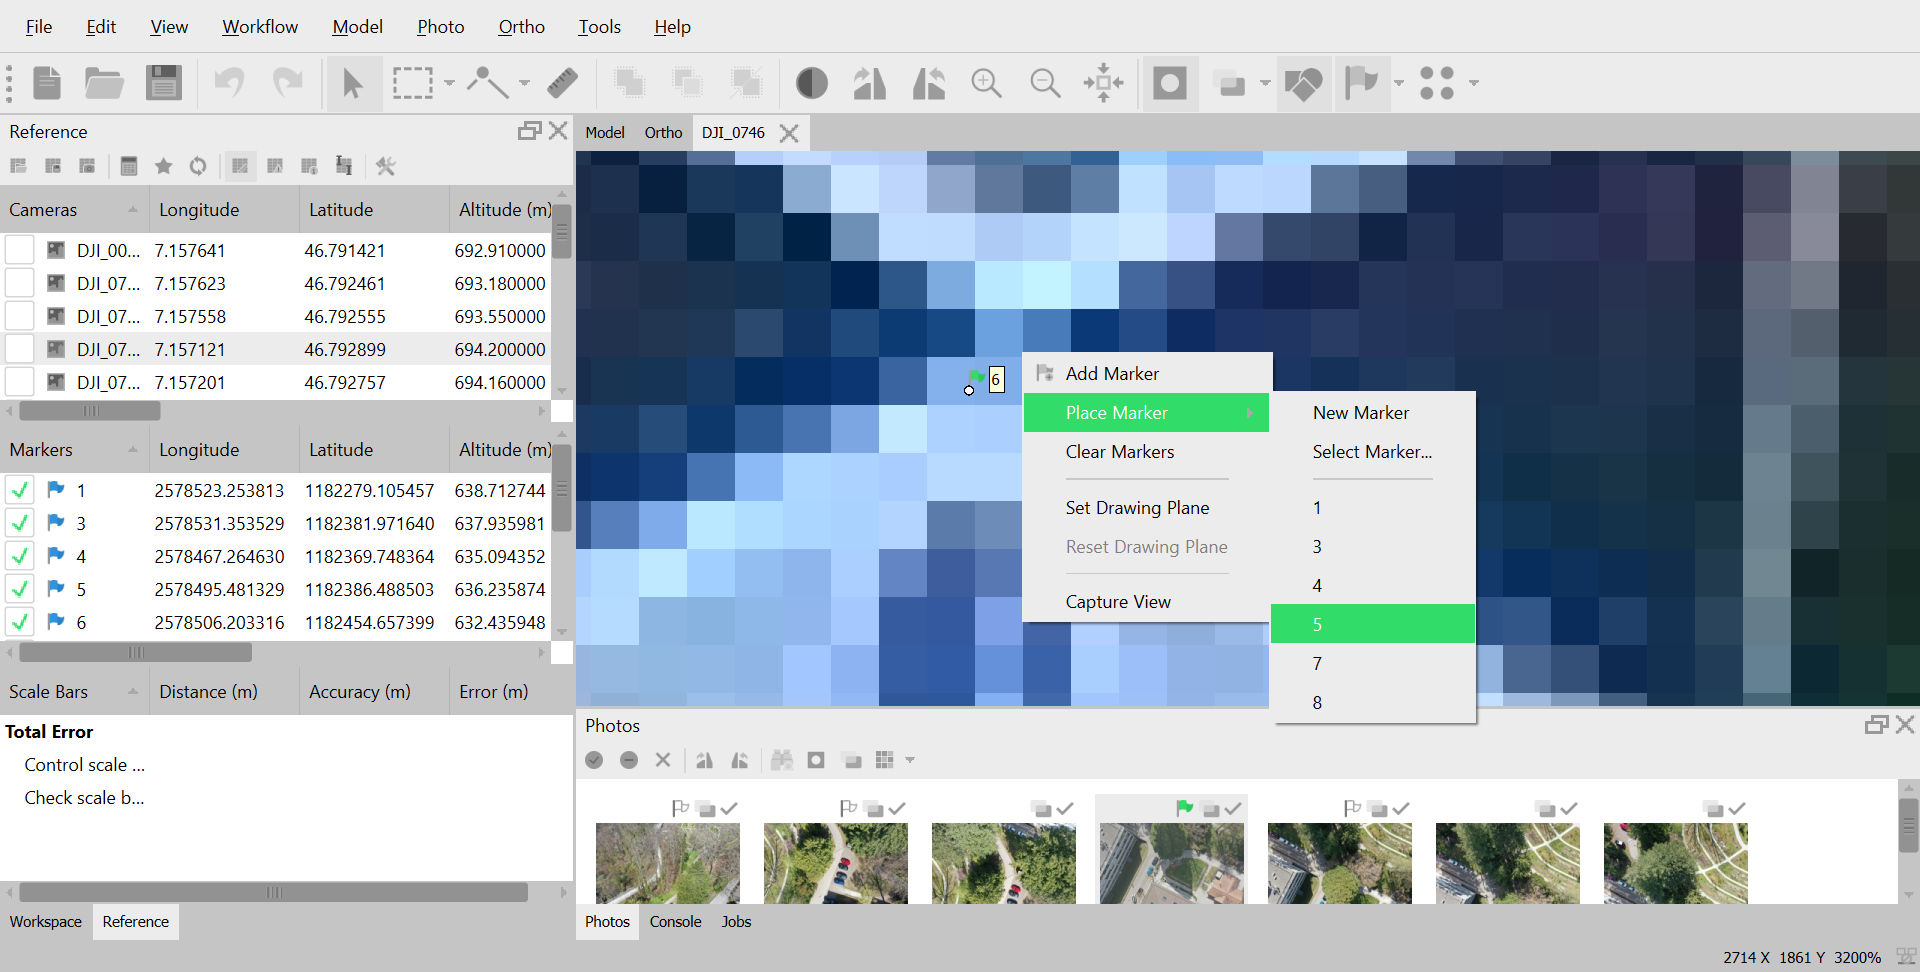Switch to Workspace pane tab
1920x972 pixels.
[x=46, y=922]
